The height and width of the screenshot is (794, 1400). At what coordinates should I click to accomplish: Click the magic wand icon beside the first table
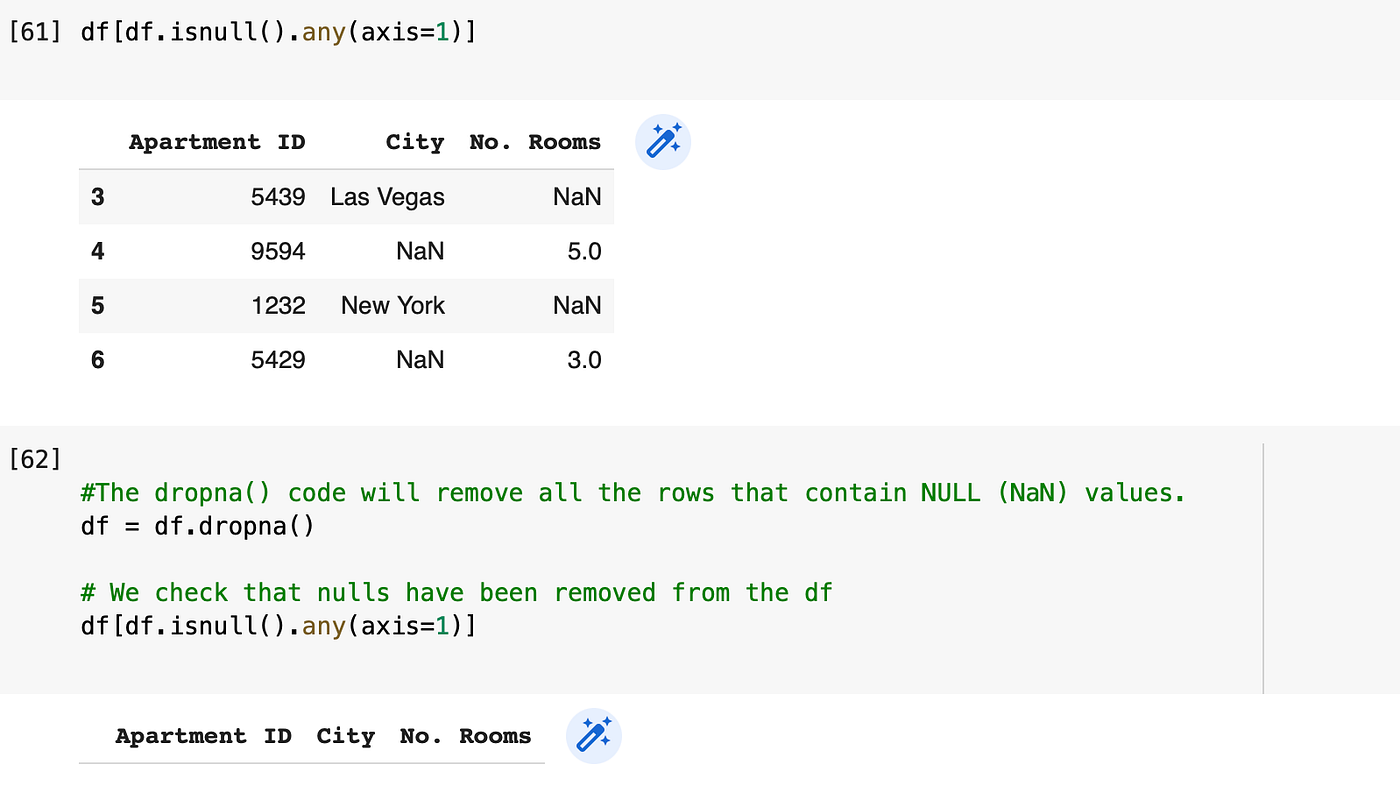click(x=662, y=141)
